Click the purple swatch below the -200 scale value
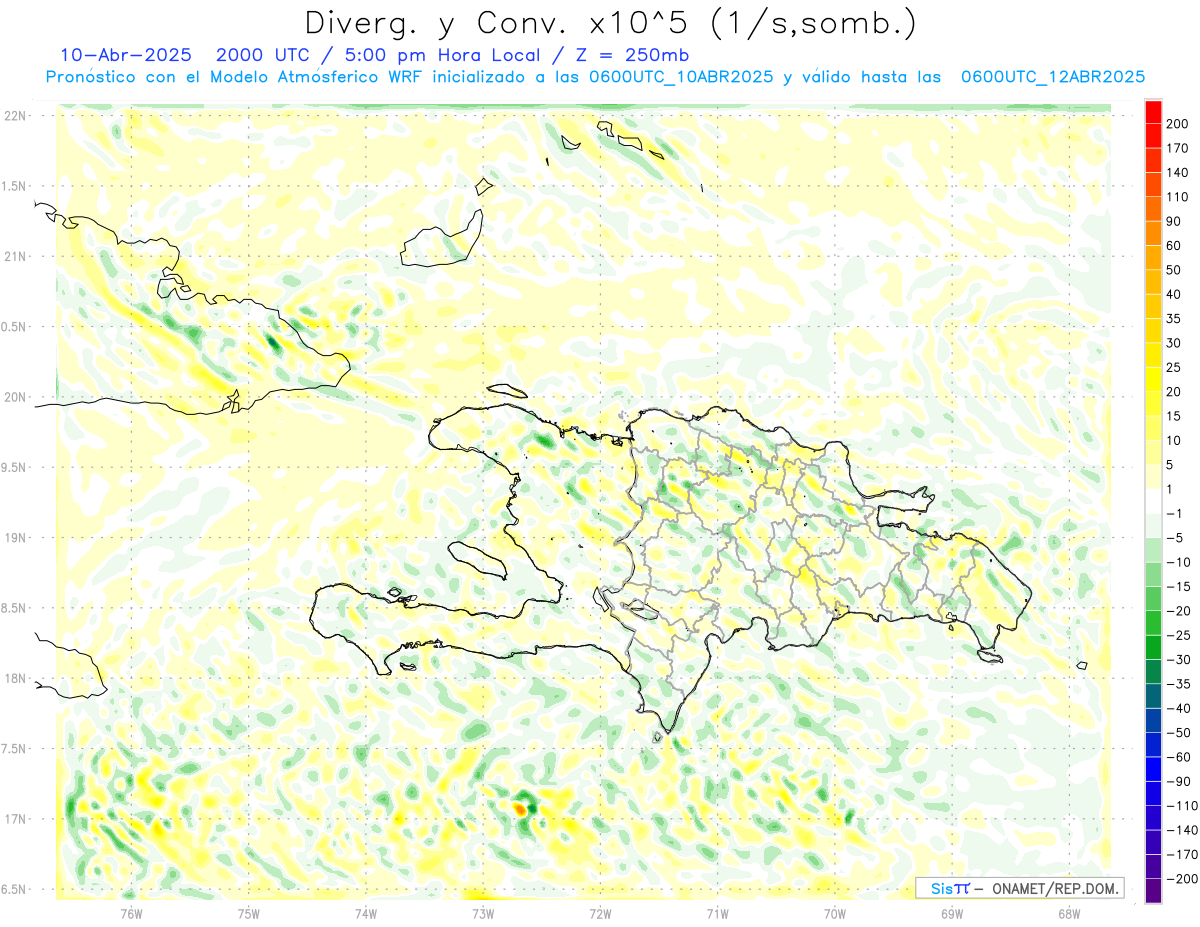This screenshot has height=927, width=1200. 1153,890
